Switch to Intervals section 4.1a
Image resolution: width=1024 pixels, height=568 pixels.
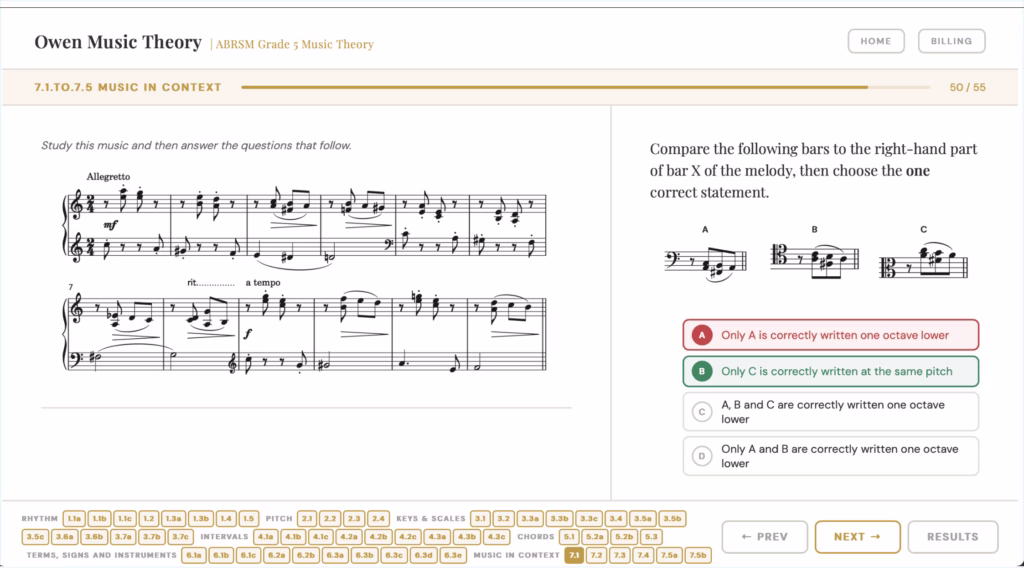[x=266, y=537]
